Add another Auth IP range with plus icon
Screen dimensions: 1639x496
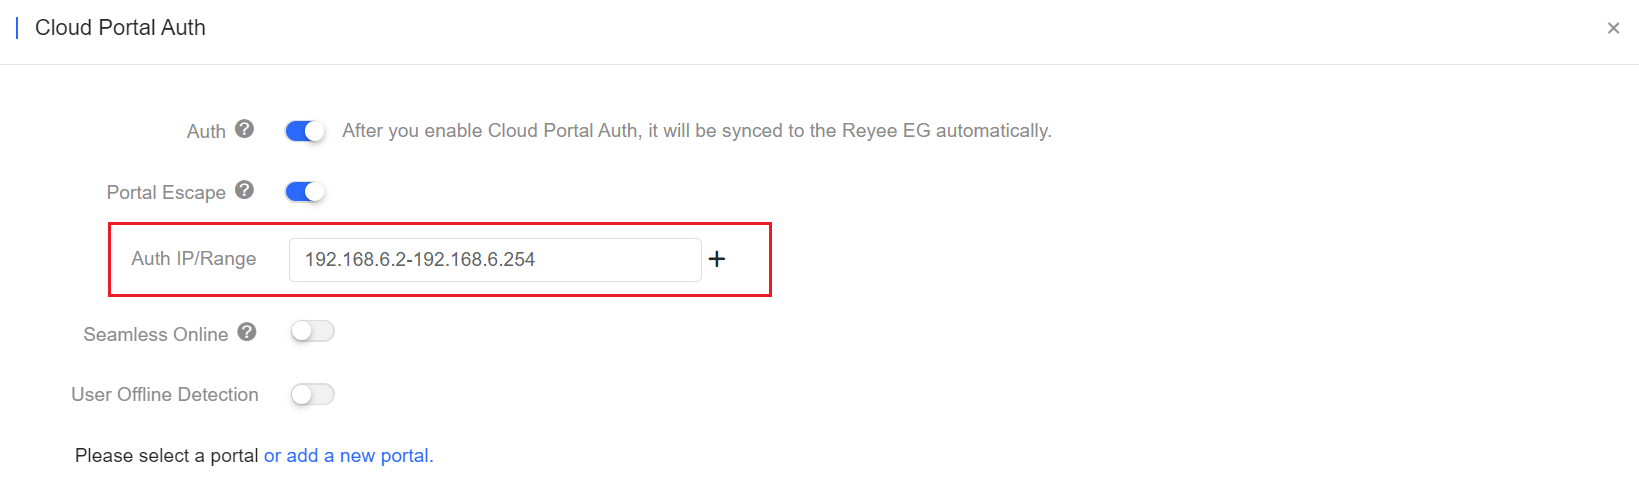coord(717,259)
